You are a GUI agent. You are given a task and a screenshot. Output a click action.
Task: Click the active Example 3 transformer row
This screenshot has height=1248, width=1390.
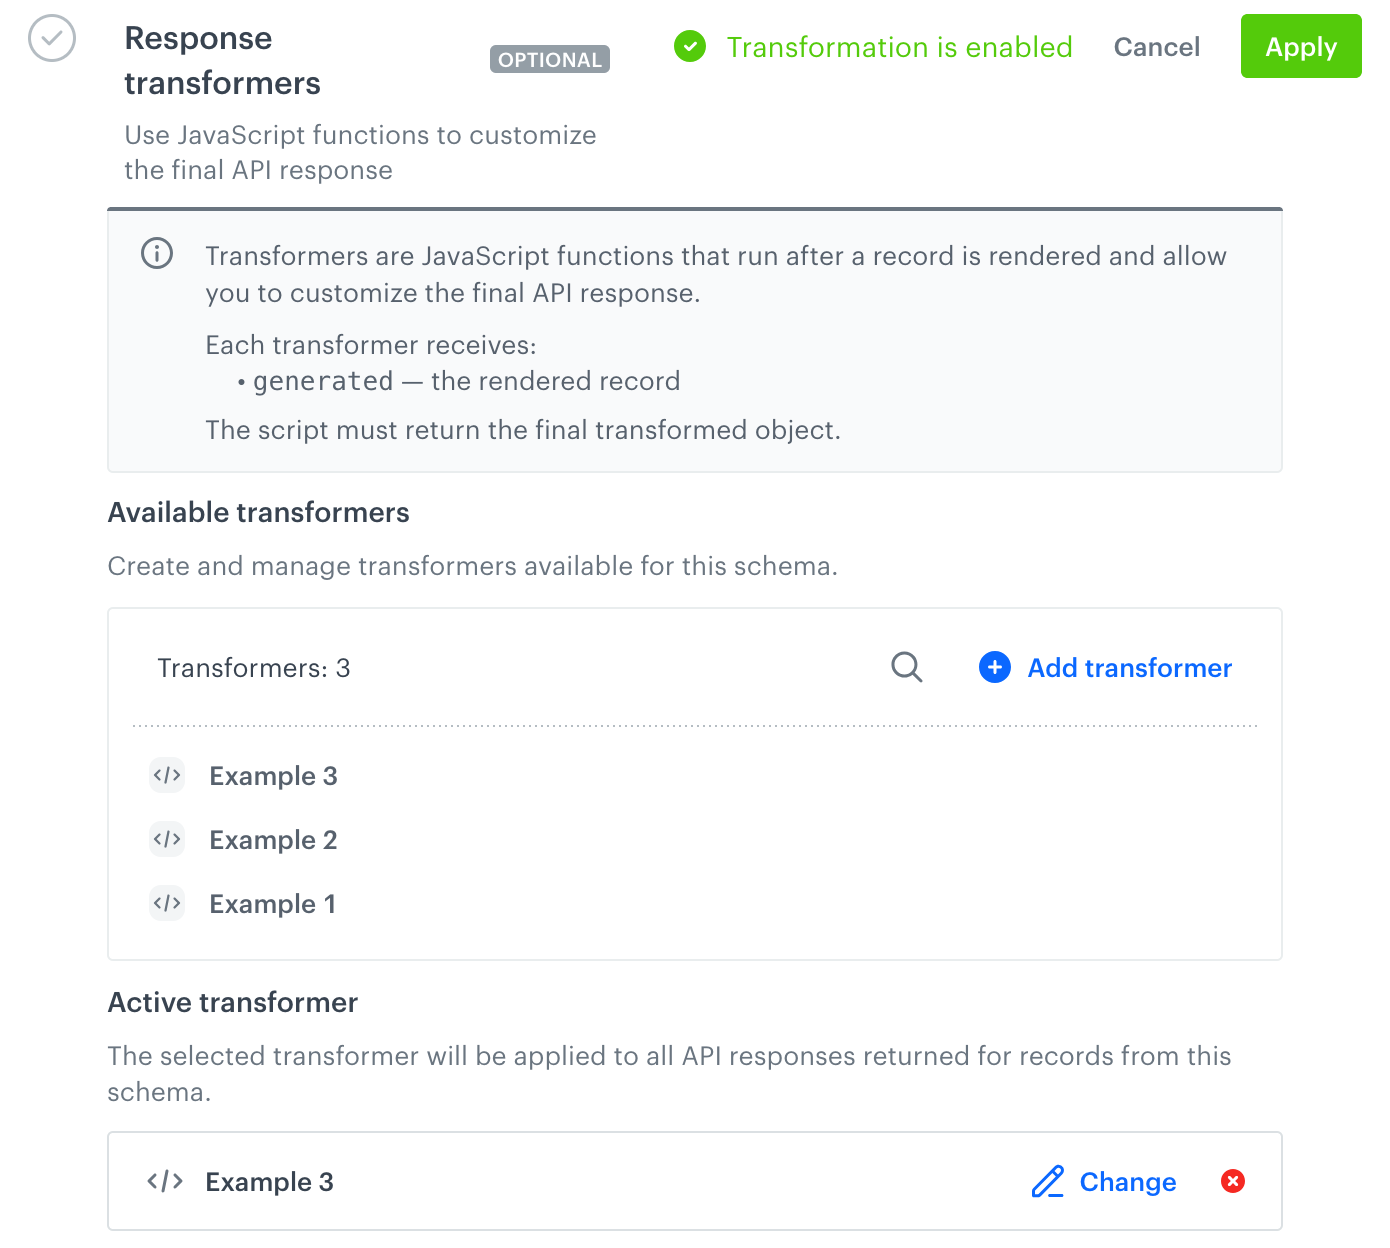pyautogui.click(x=695, y=1181)
